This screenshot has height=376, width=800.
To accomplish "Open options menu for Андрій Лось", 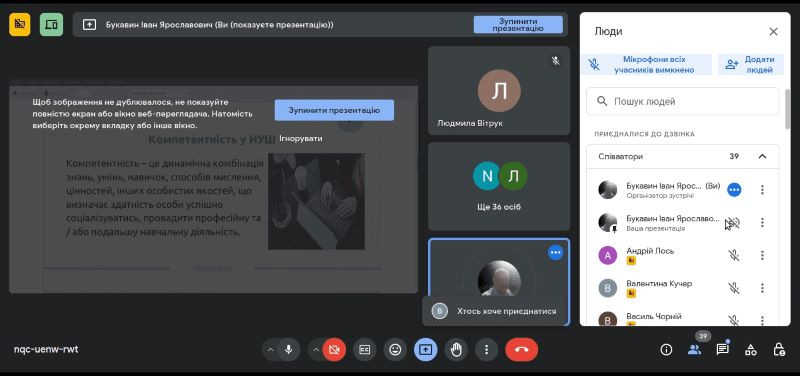I will click(762, 255).
